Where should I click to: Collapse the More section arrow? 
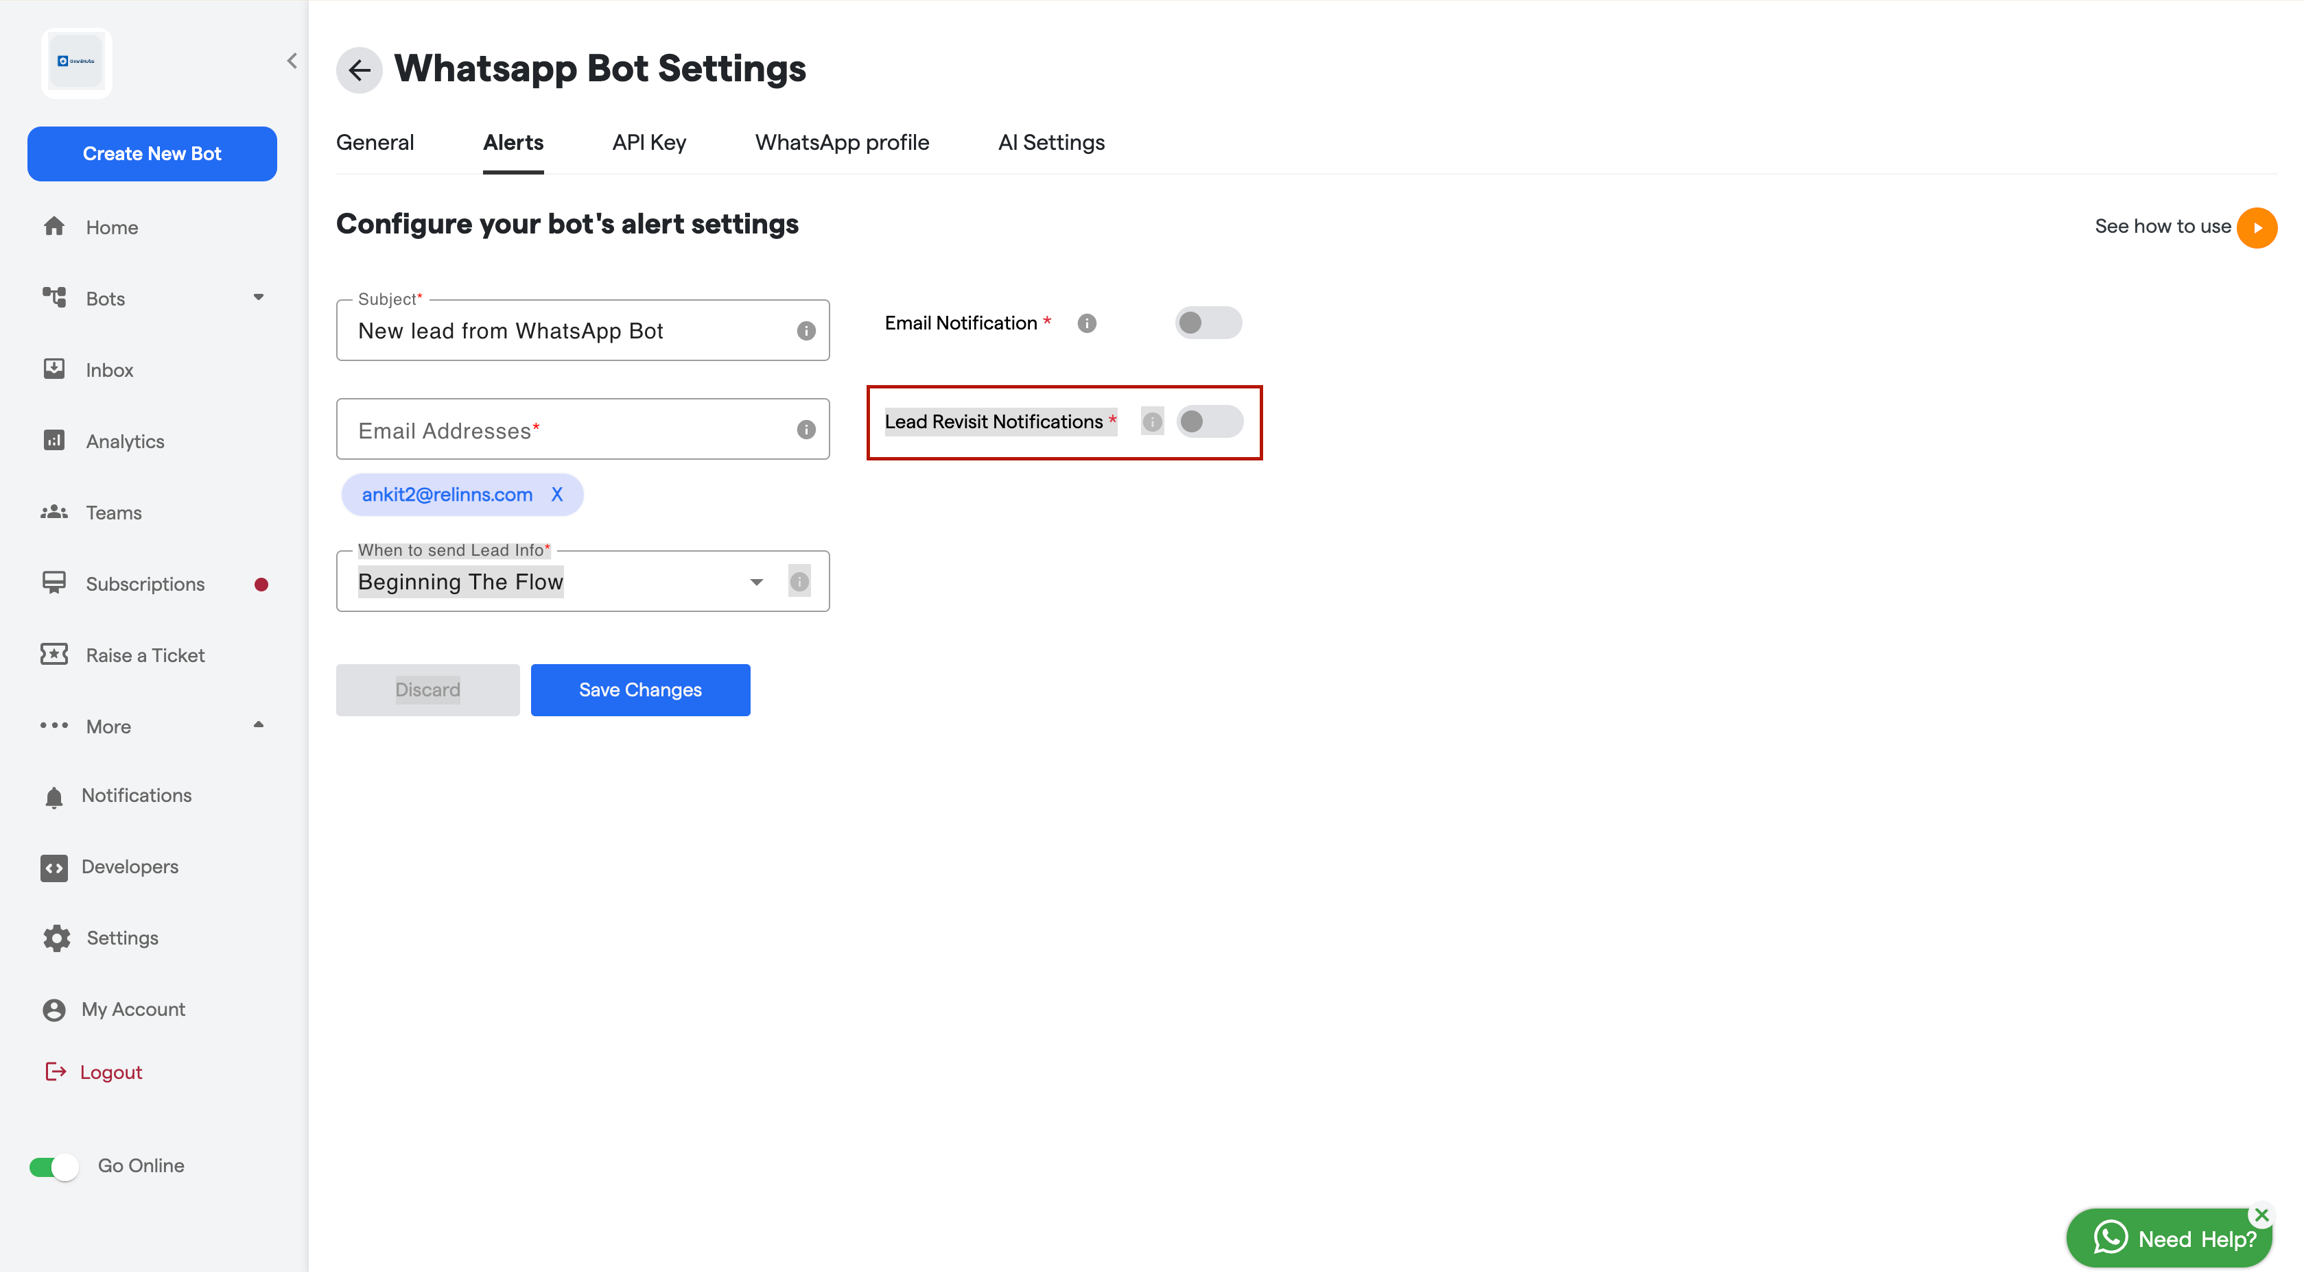pyautogui.click(x=258, y=725)
